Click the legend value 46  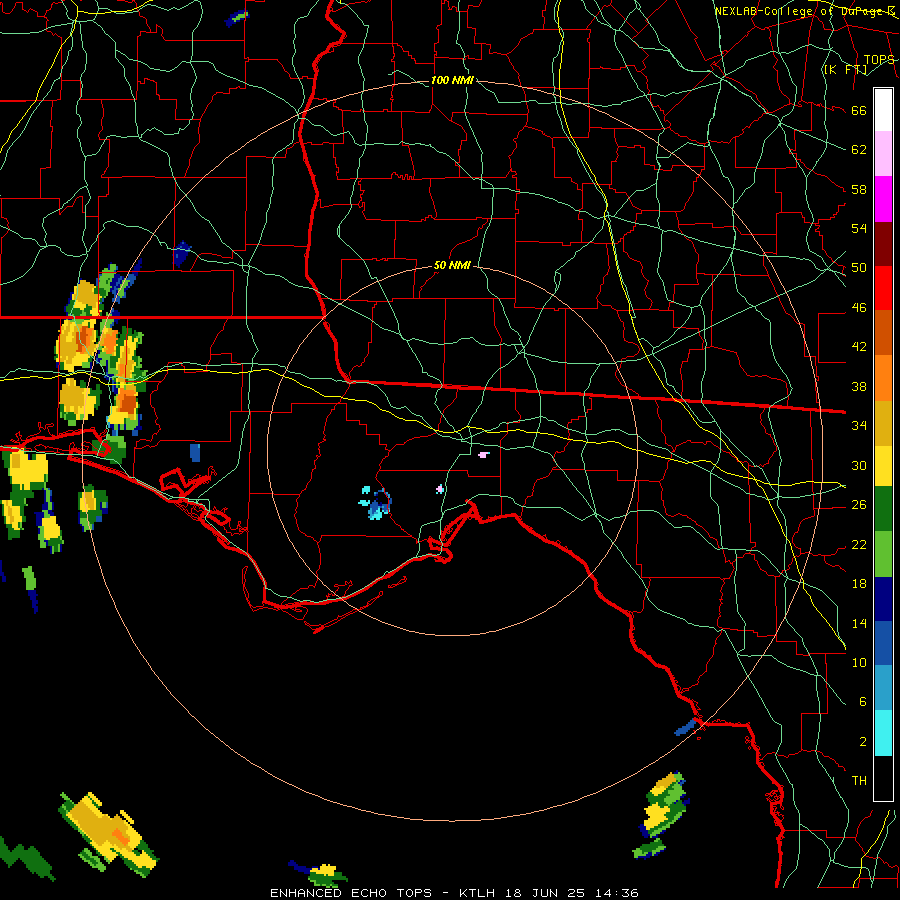click(859, 308)
